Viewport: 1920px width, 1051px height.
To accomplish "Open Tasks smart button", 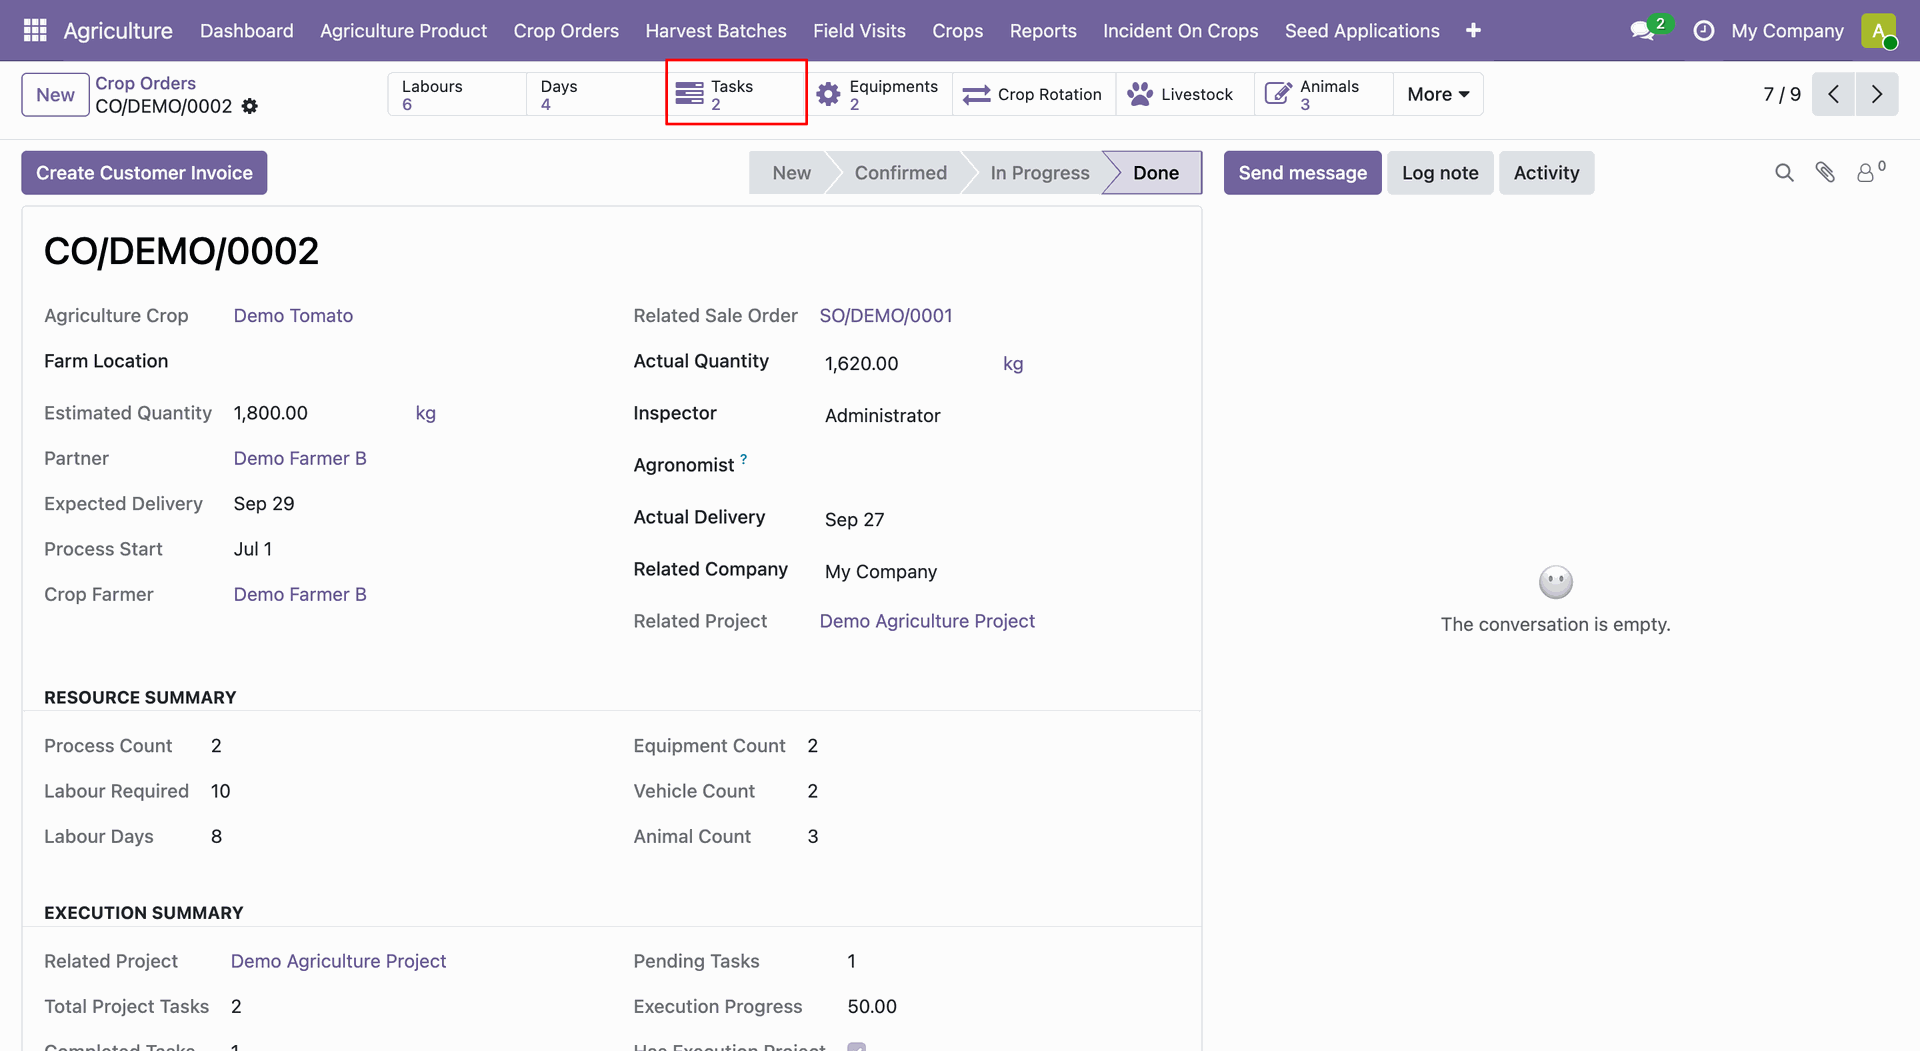I will click(x=736, y=94).
